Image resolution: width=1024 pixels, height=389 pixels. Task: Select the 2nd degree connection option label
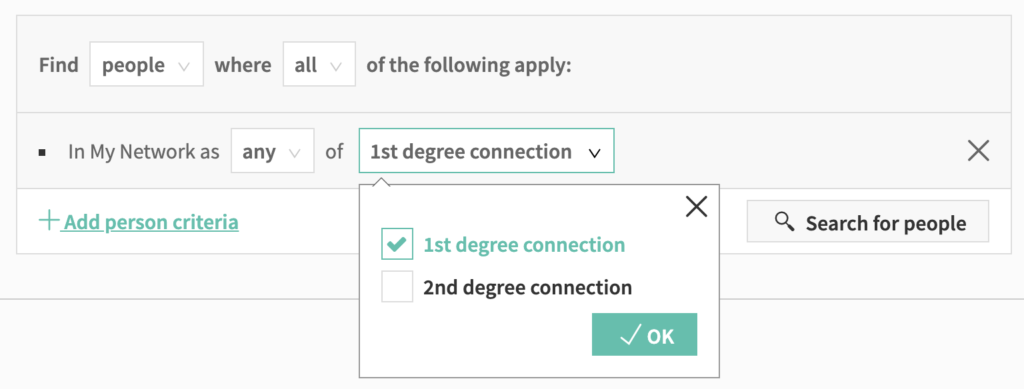click(527, 287)
